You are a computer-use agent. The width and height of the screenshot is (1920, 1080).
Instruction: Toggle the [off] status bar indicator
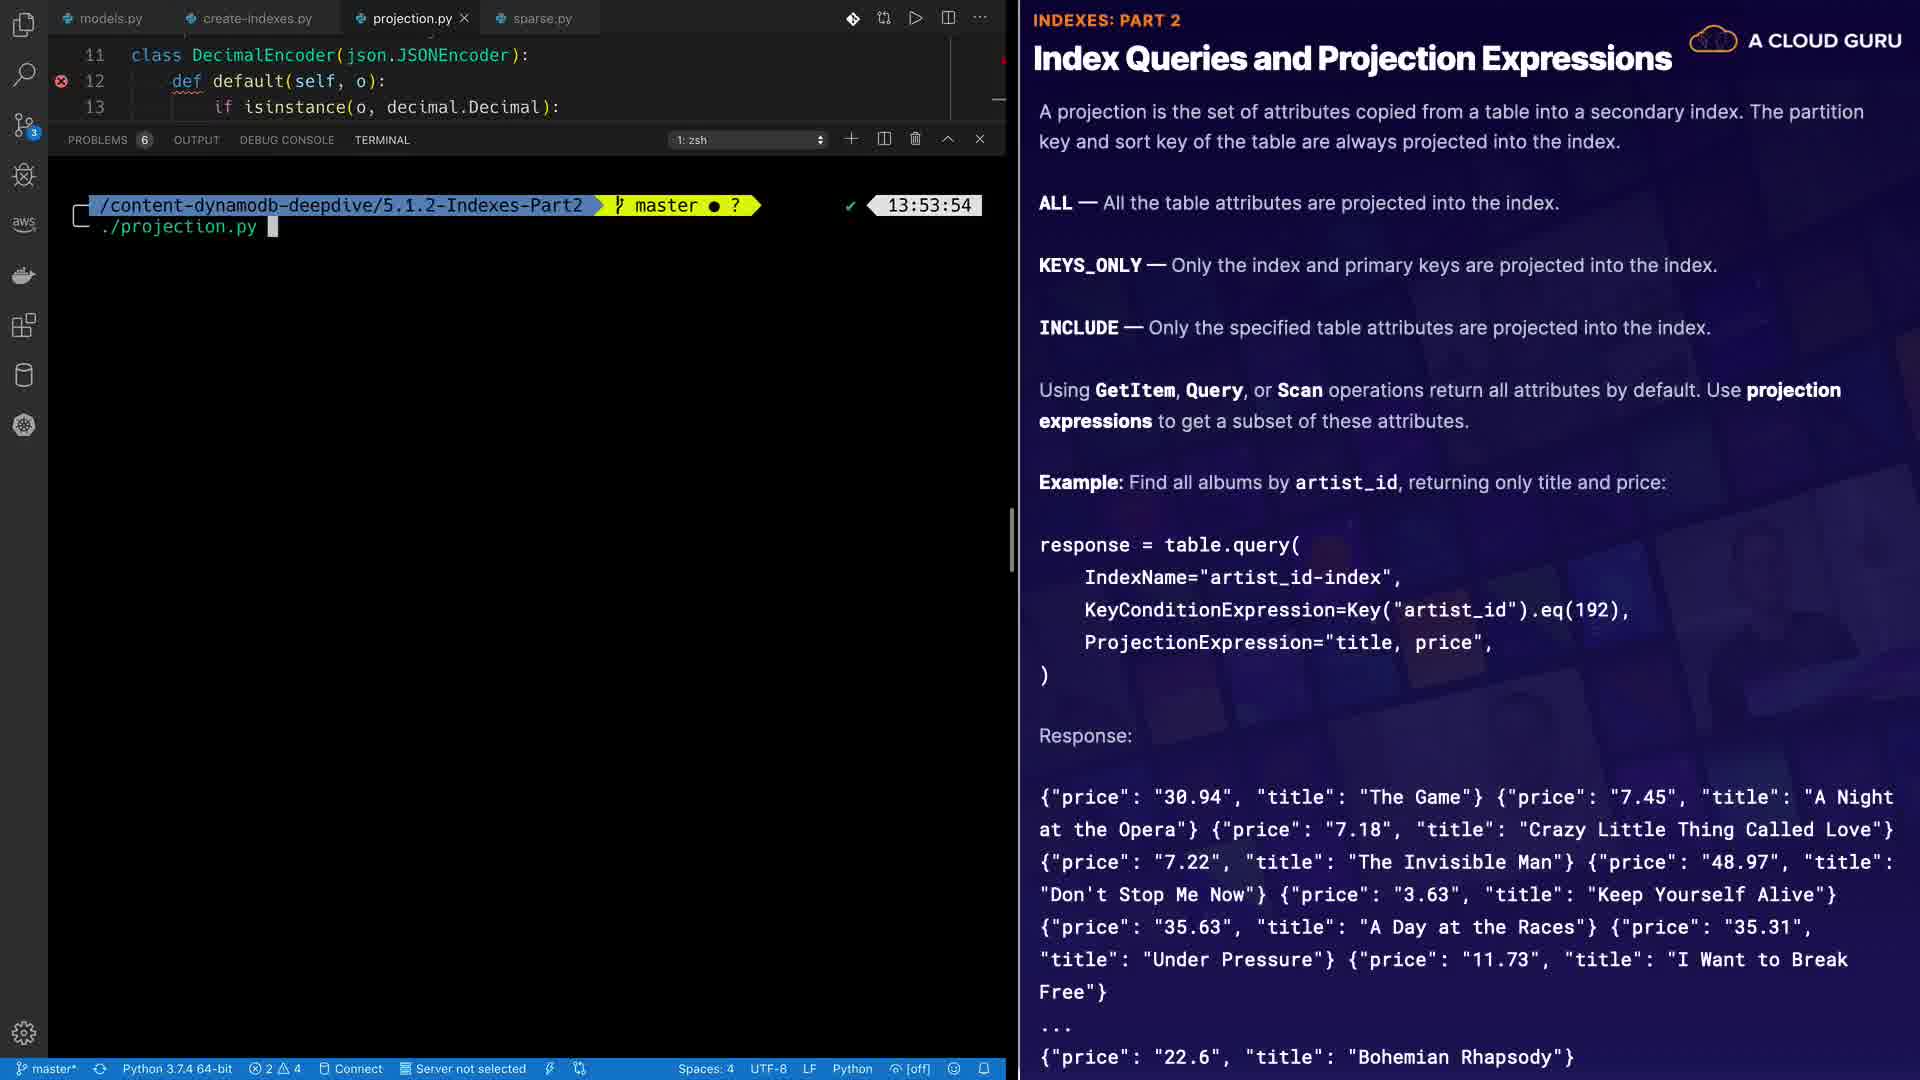click(910, 1069)
